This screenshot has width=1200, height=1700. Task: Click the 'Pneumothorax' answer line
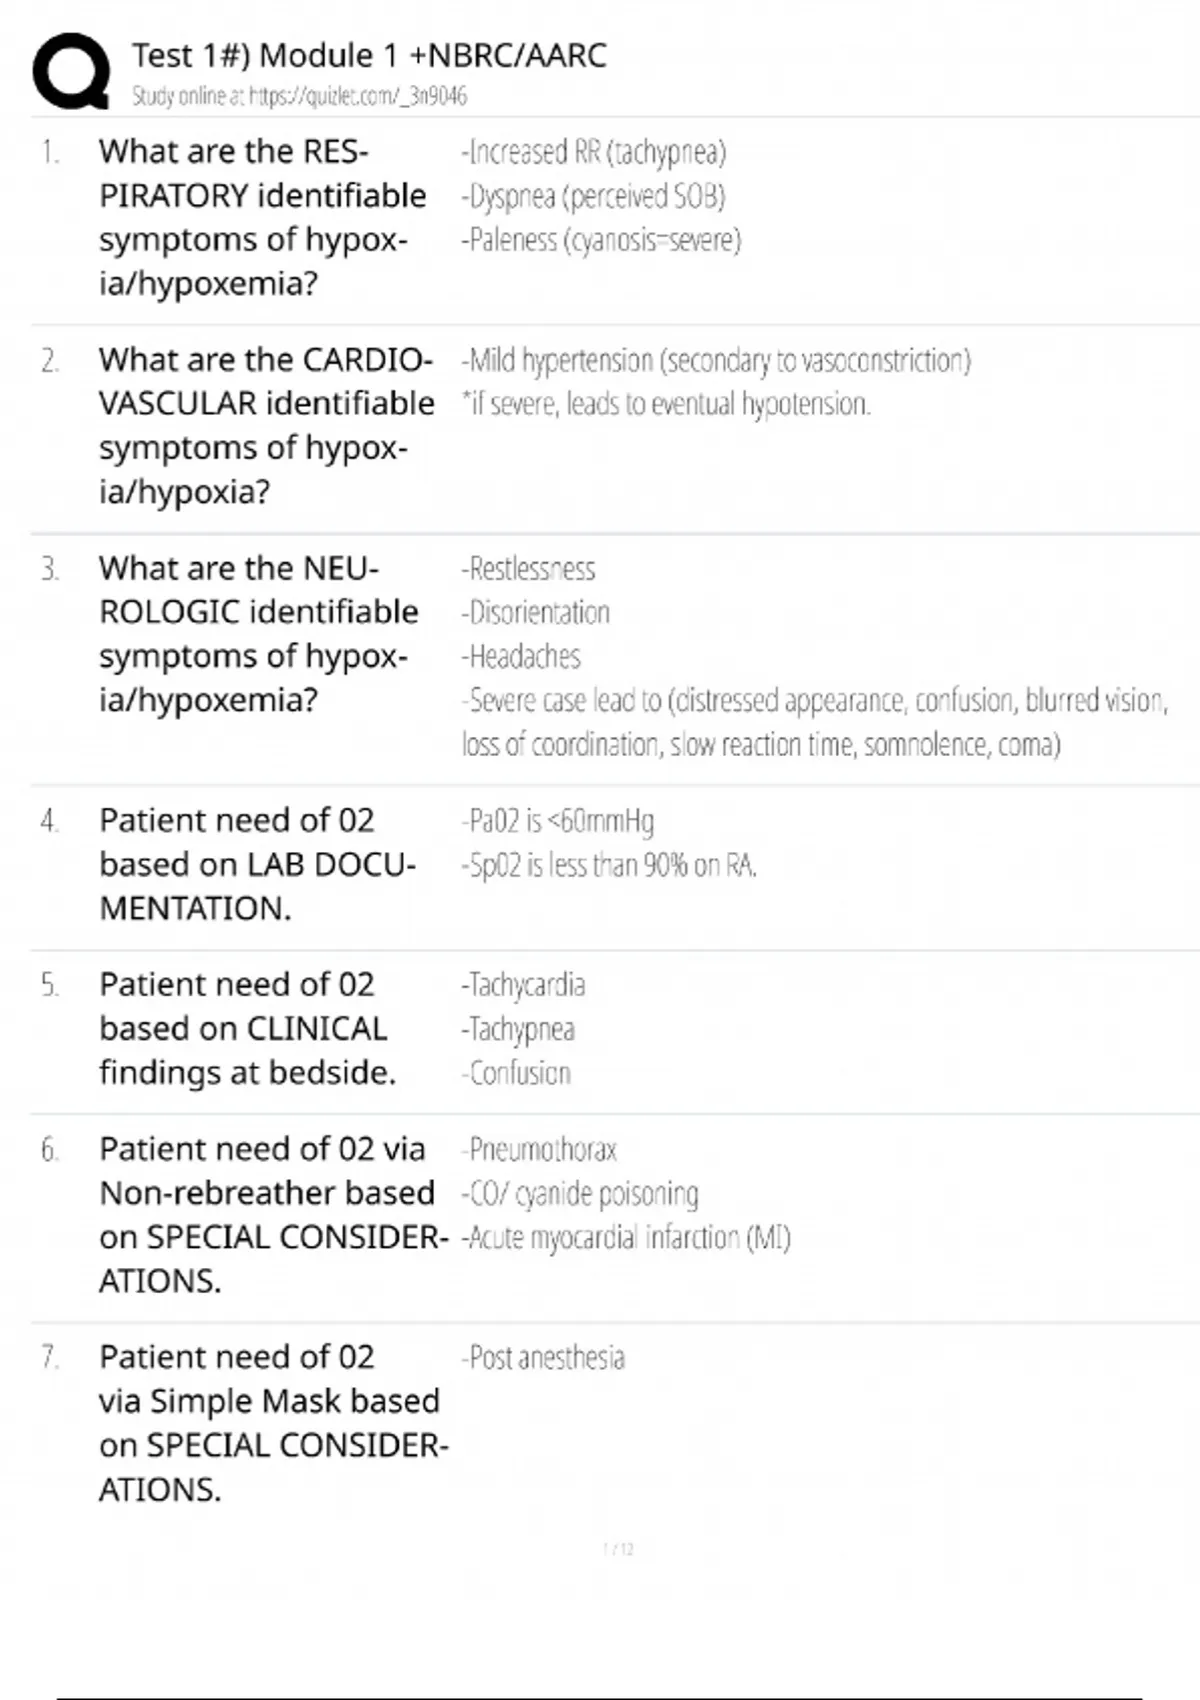(539, 1150)
